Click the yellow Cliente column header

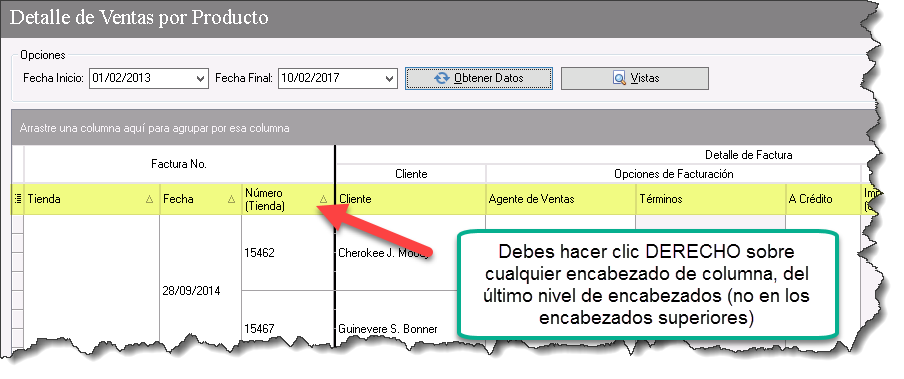tap(410, 199)
